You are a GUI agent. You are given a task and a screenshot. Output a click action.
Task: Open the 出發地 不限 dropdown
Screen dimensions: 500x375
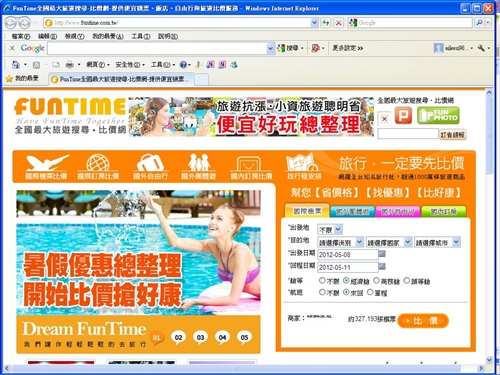pyautogui.click(x=330, y=229)
